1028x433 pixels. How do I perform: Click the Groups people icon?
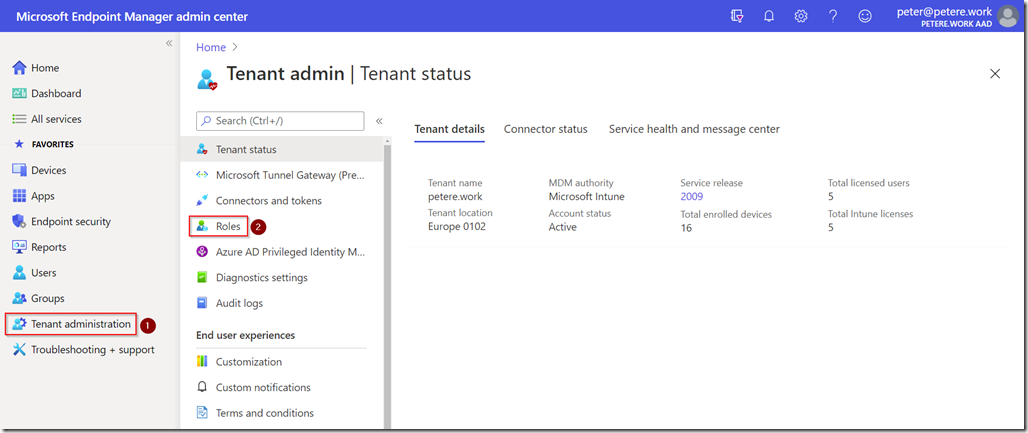[20, 298]
